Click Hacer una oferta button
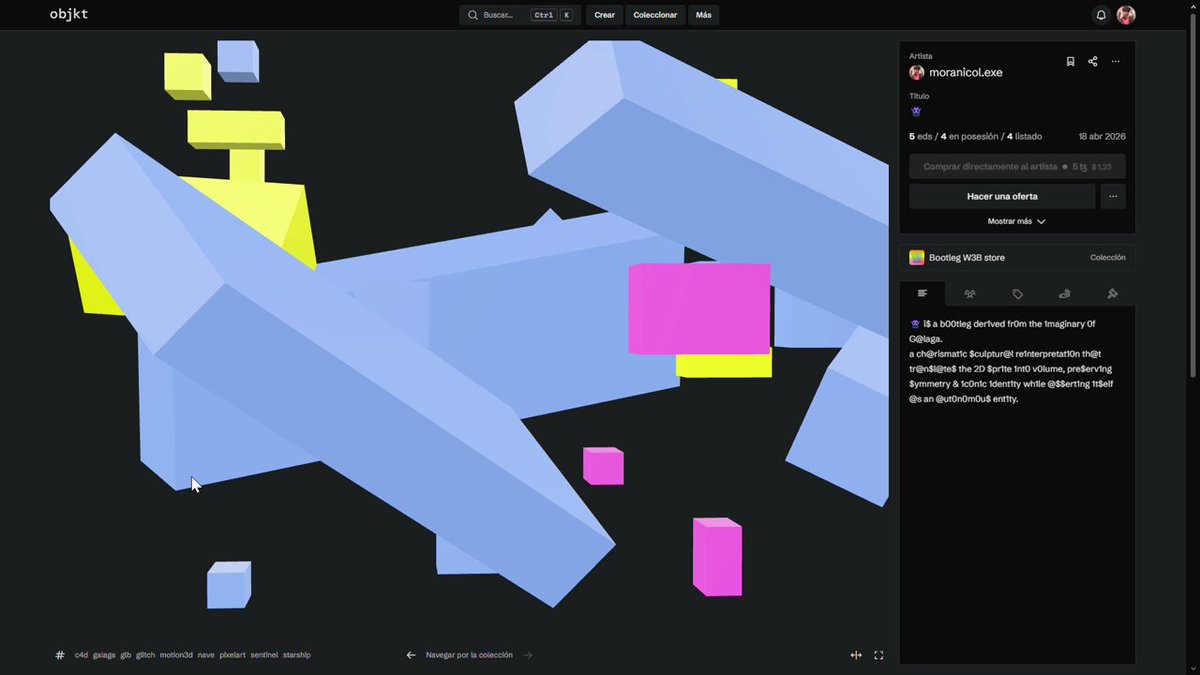Image resolution: width=1200 pixels, height=675 pixels. [x=1002, y=196]
